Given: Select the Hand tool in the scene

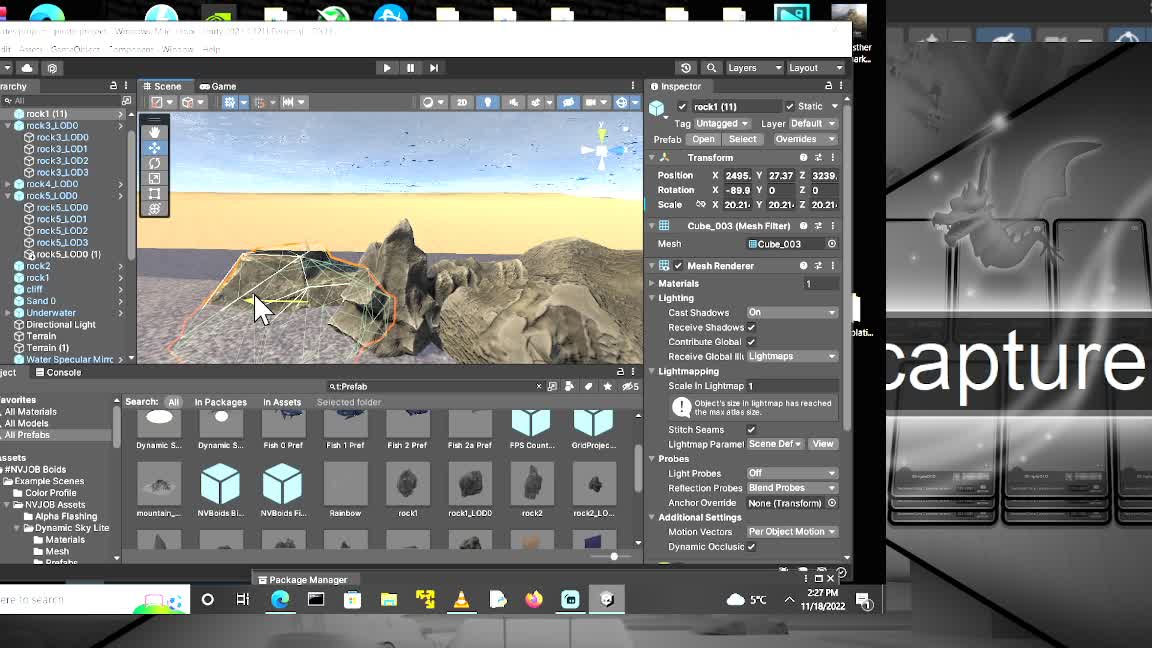Looking at the screenshot, I should 154,132.
